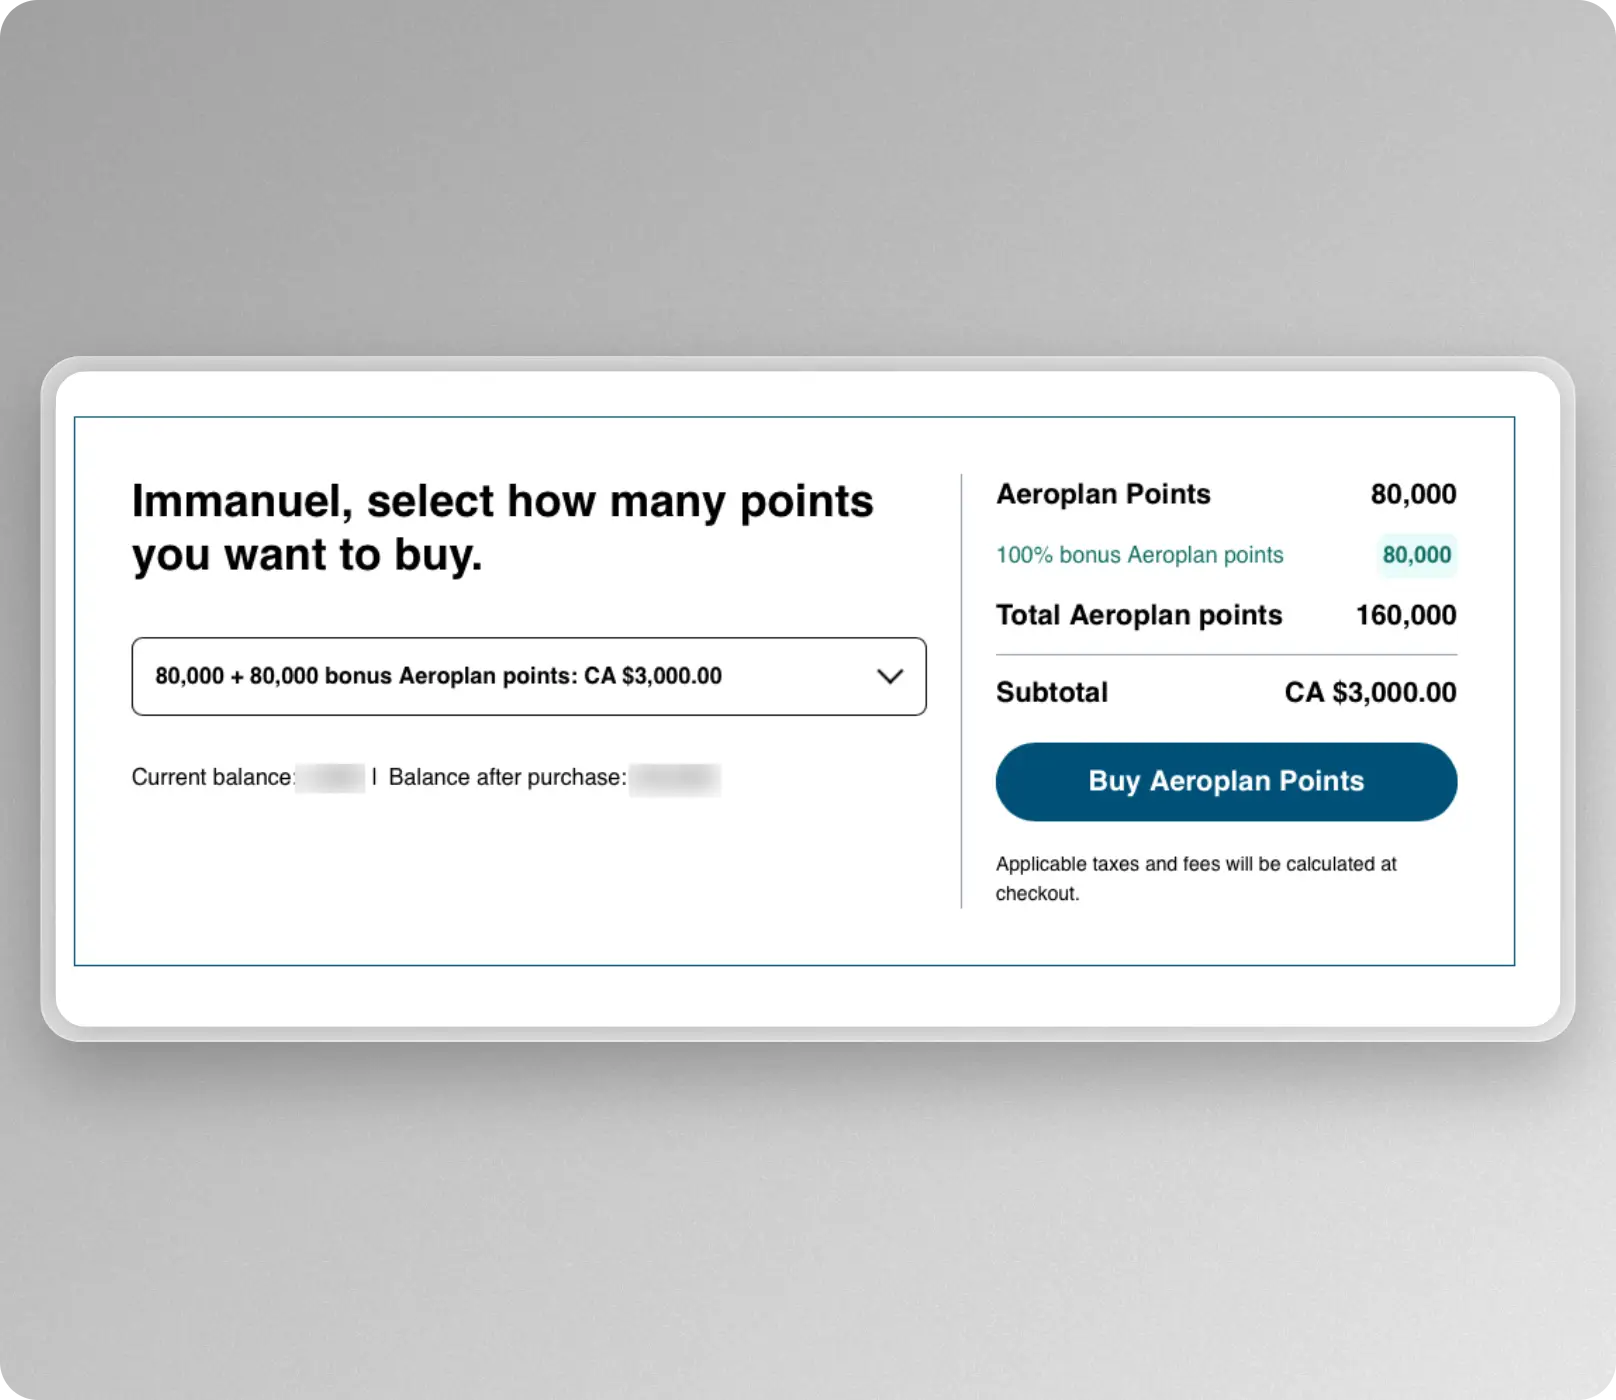Click the separator between balance labels

click(x=374, y=777)
